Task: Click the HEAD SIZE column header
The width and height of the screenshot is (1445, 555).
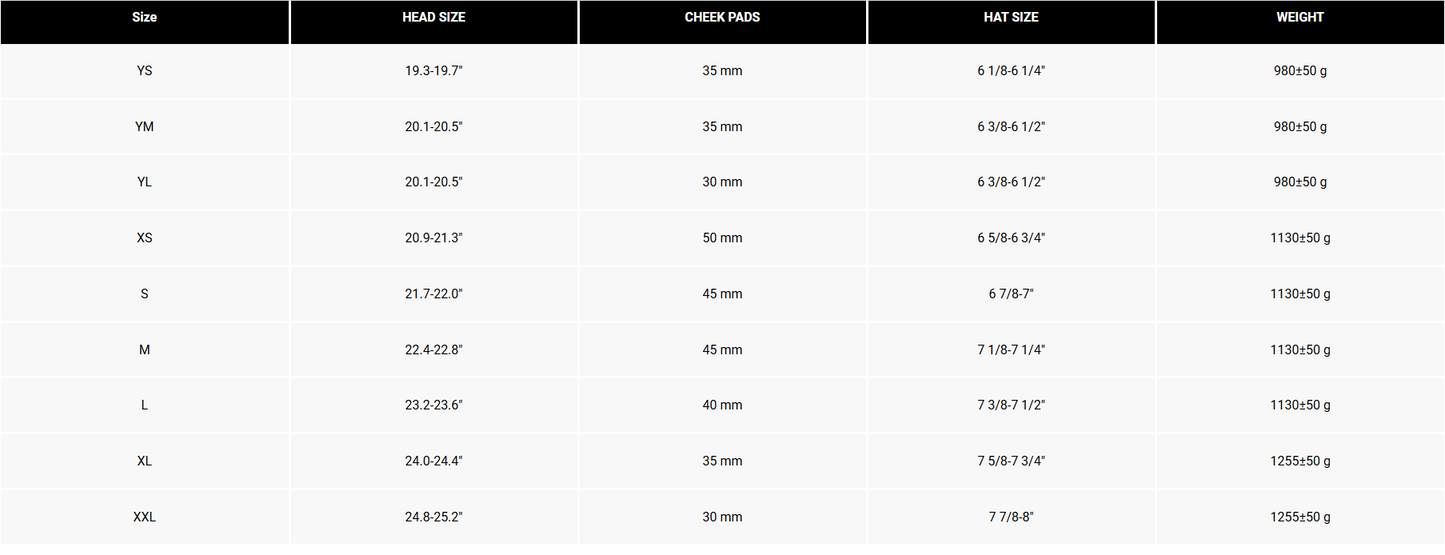Action: 433,18
